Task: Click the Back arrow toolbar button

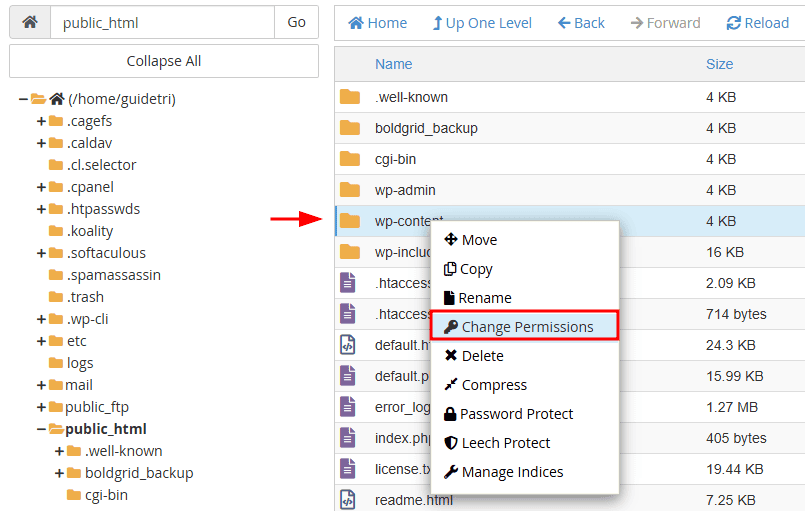Action: [x=581, y=22]
